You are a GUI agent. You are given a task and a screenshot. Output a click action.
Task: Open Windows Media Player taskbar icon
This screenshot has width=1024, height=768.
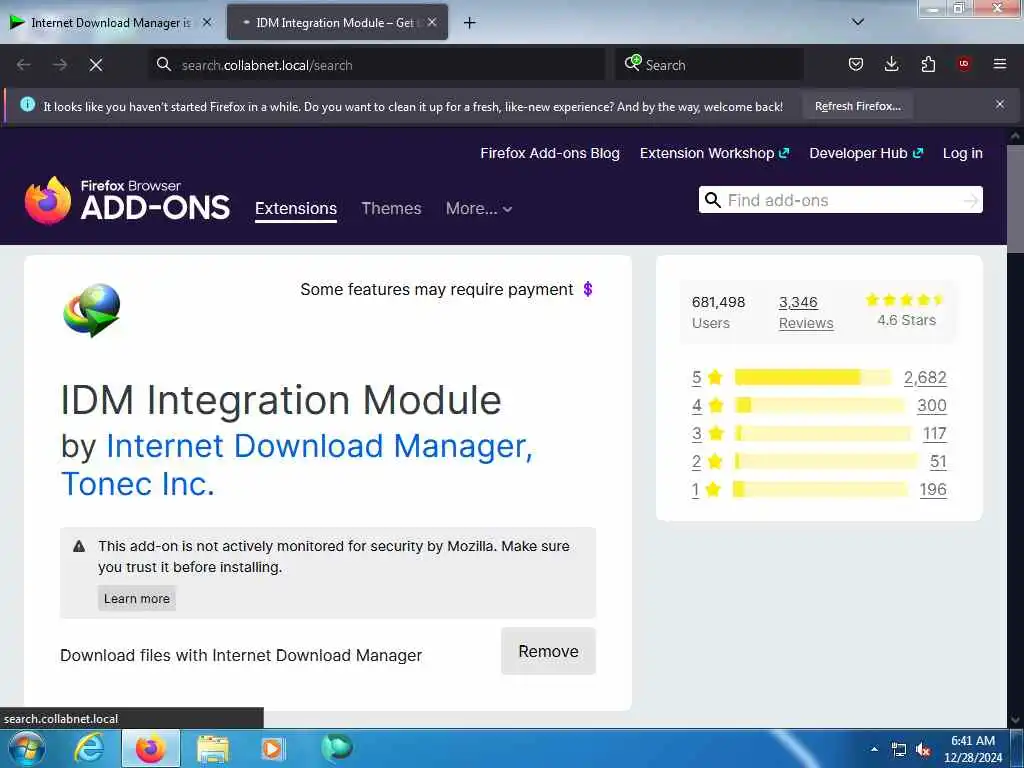point(272,749)
